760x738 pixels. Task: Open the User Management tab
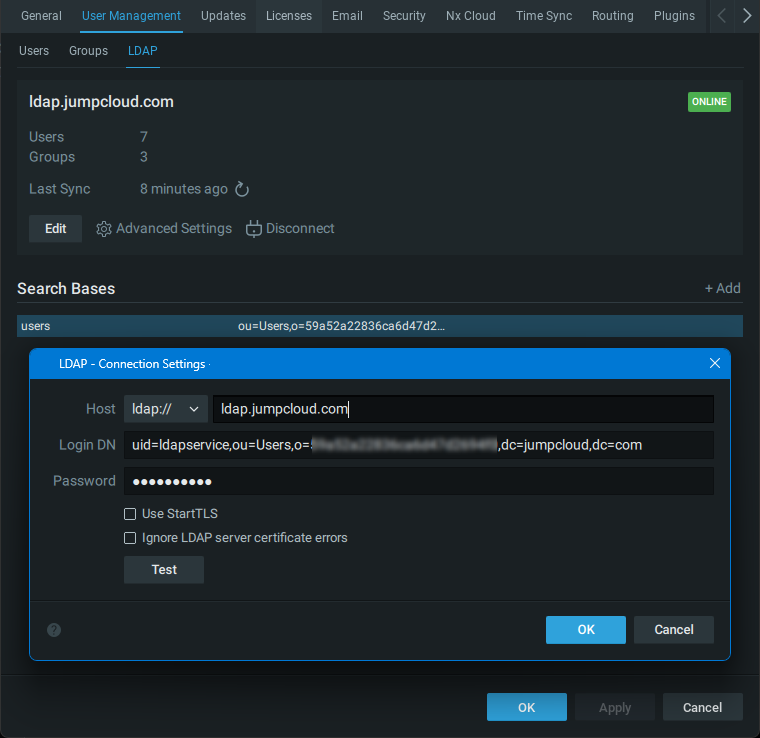pyautogui.click(x=131, y=16)
